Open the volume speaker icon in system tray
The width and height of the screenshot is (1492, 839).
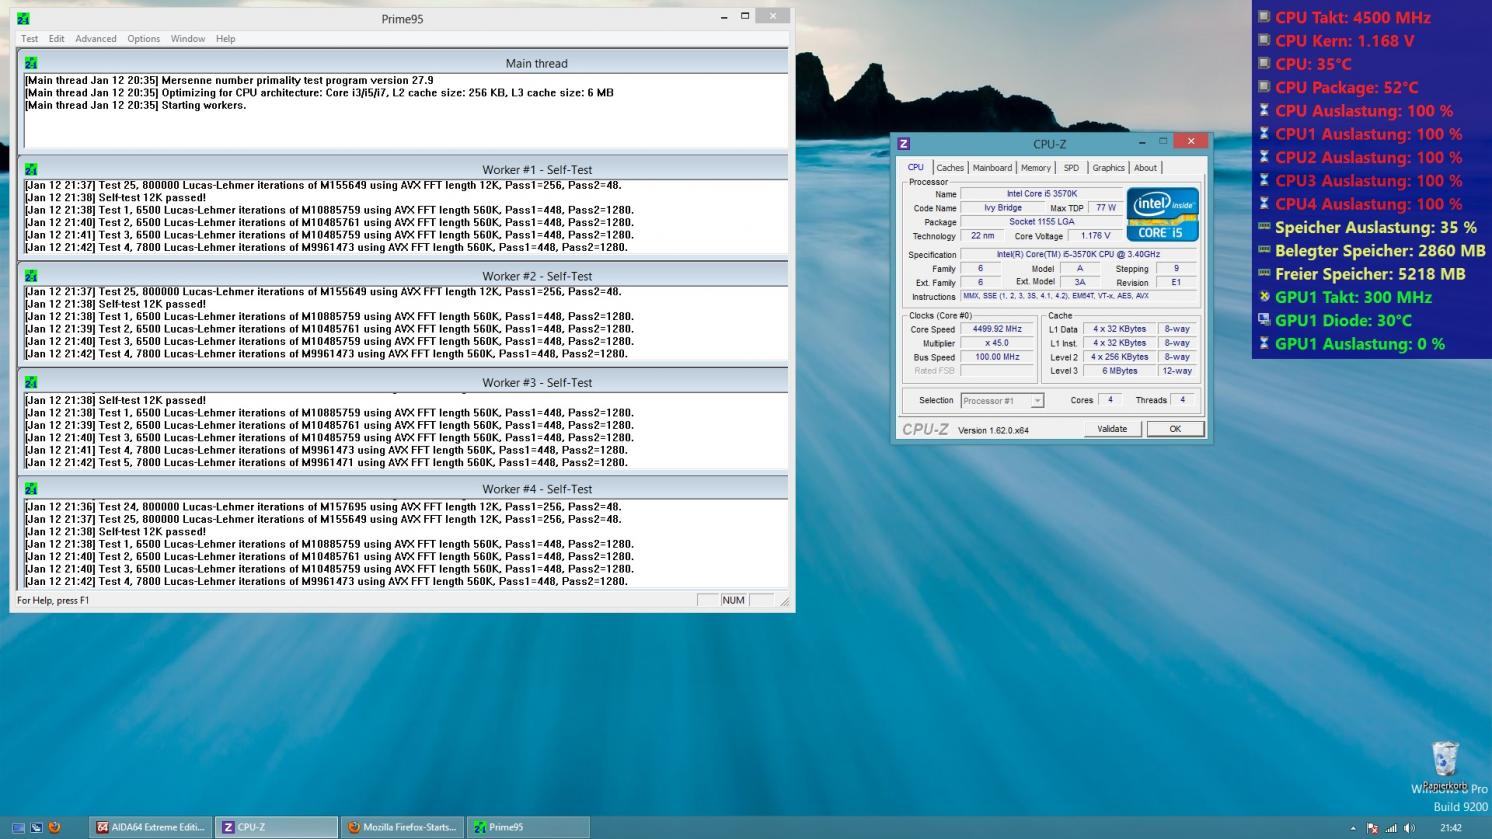point(1409,828)
